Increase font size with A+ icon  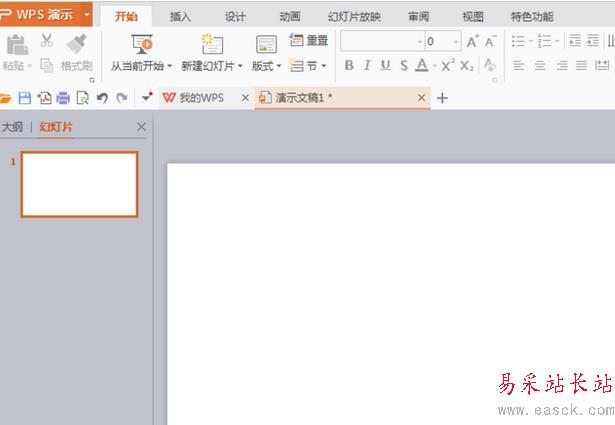click(472, 41)
